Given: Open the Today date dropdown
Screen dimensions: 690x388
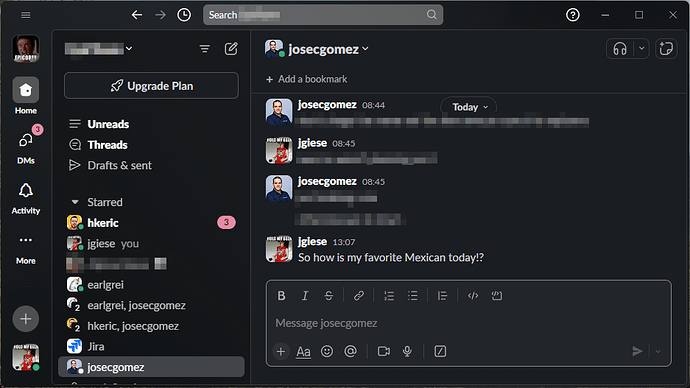Looking at the screenshot, I should (469, 107).
